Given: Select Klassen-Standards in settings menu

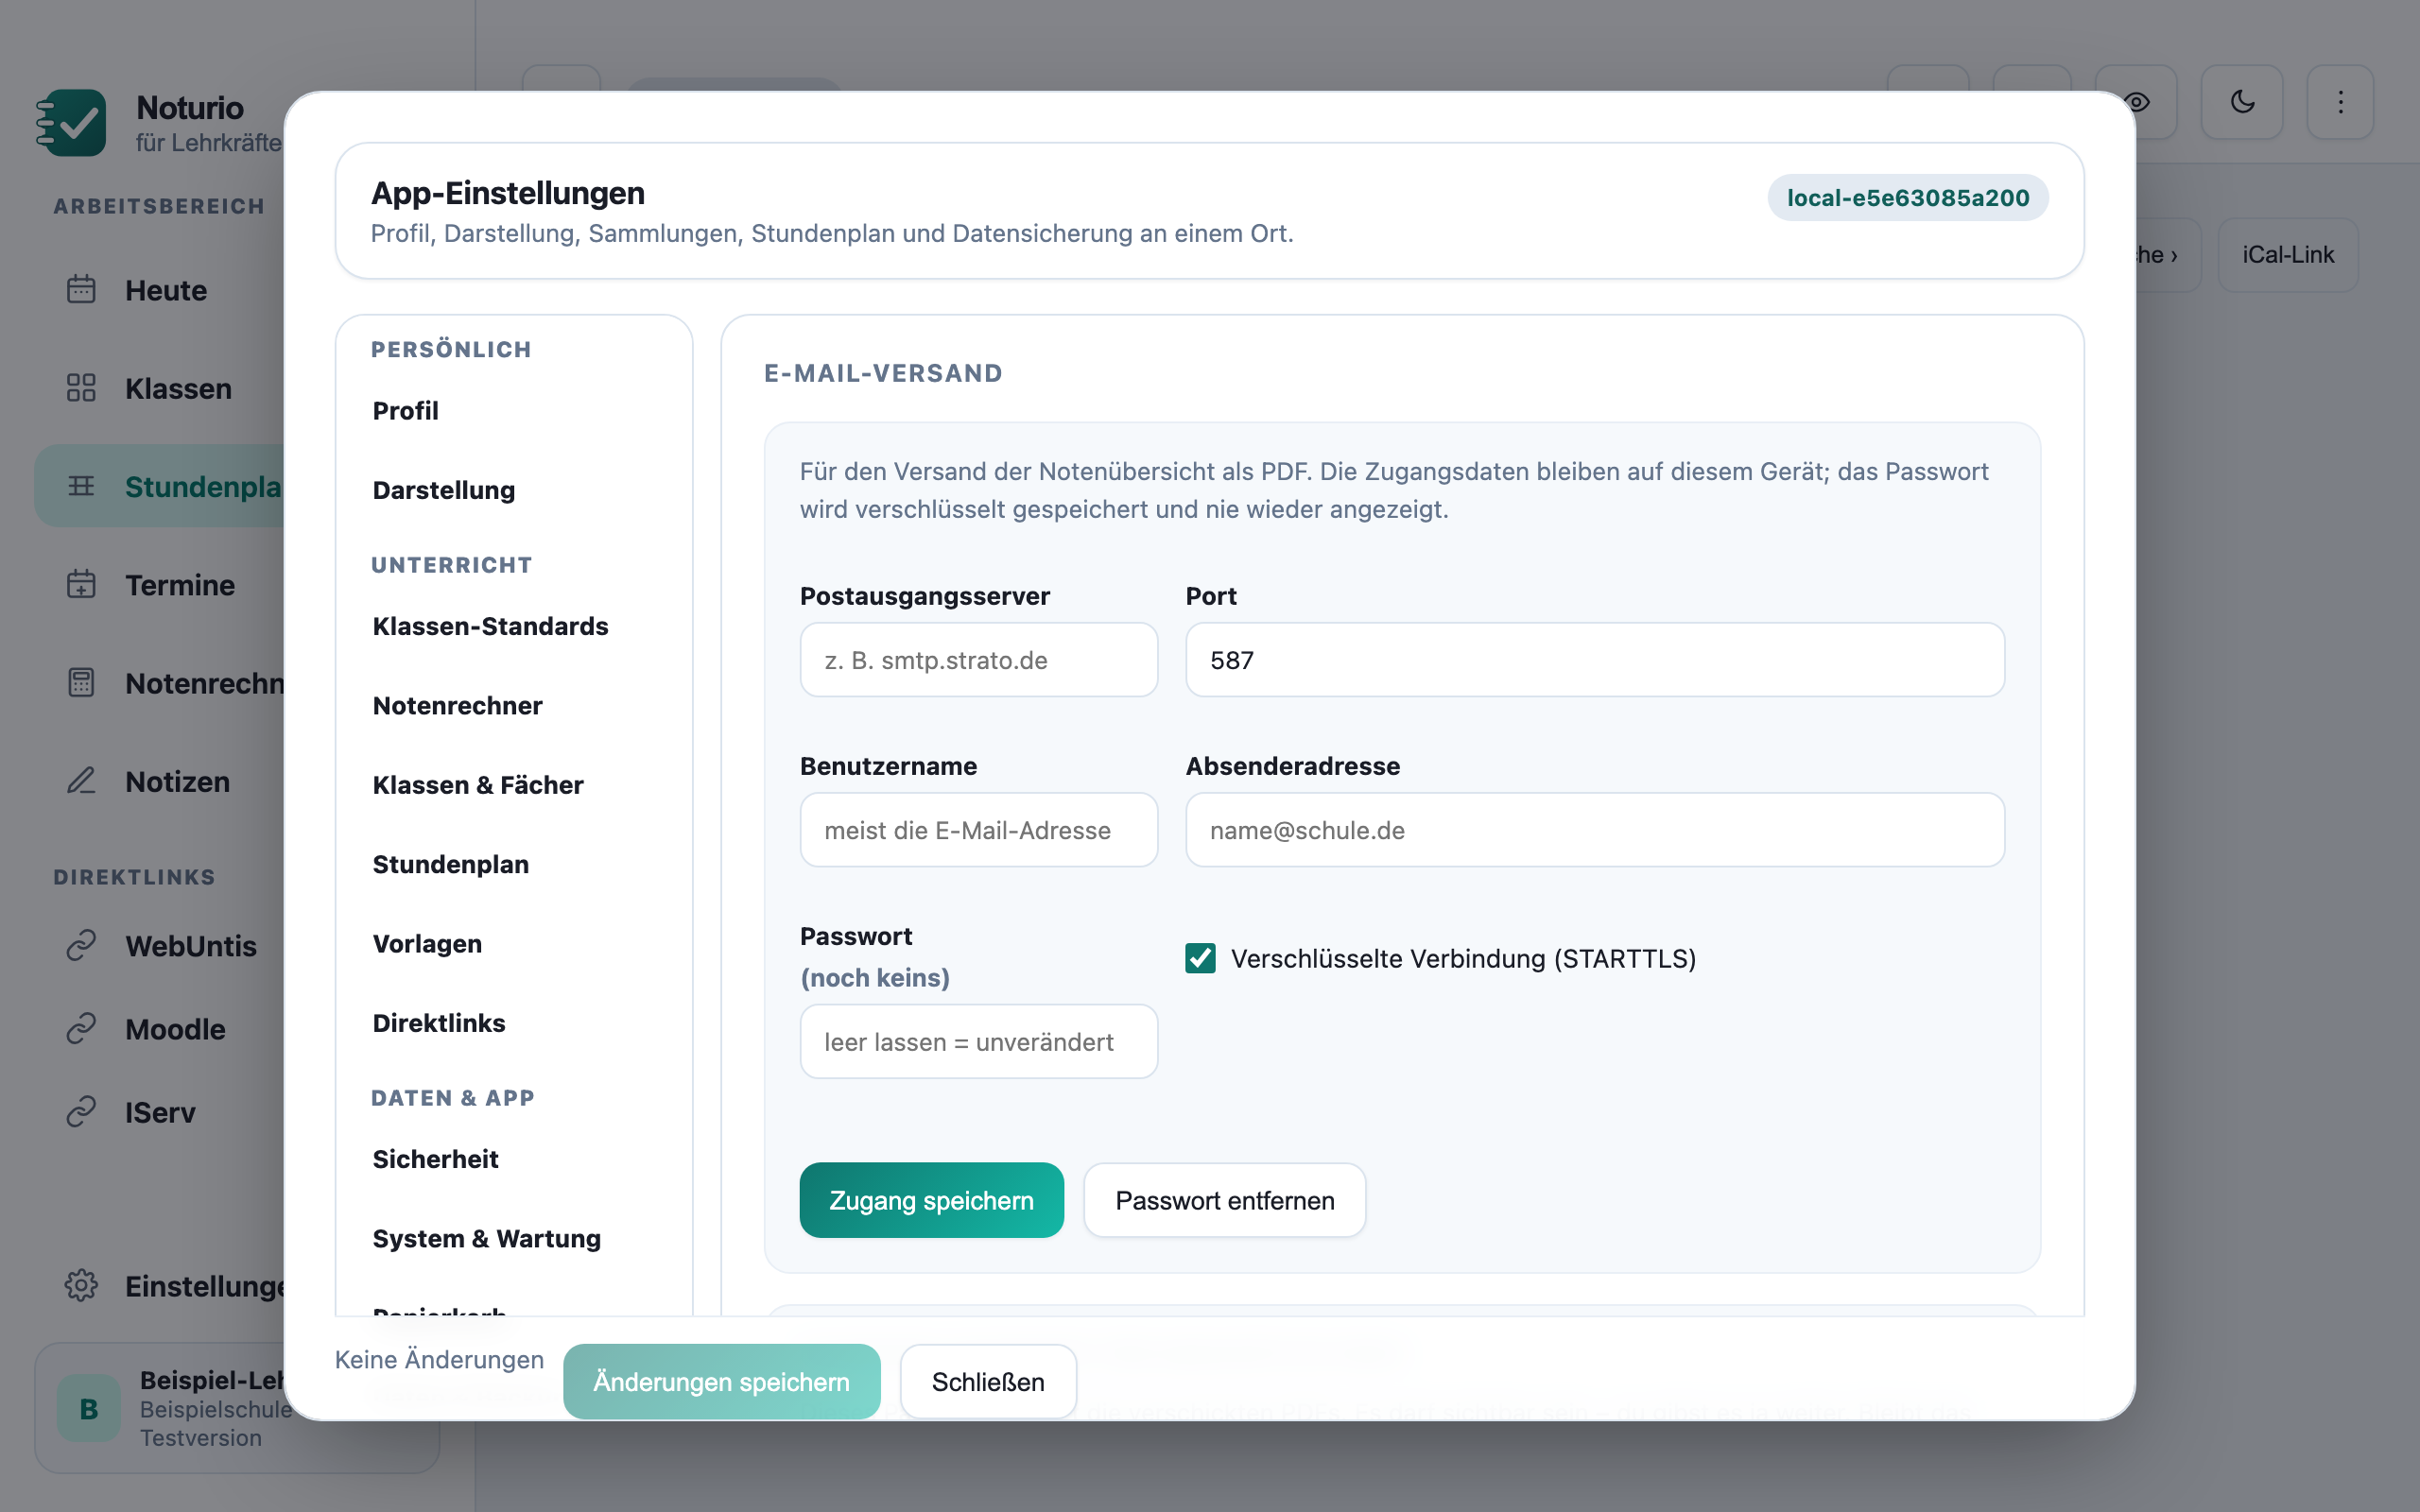Looking at the screenshot, I should click(x=514, y=626).
